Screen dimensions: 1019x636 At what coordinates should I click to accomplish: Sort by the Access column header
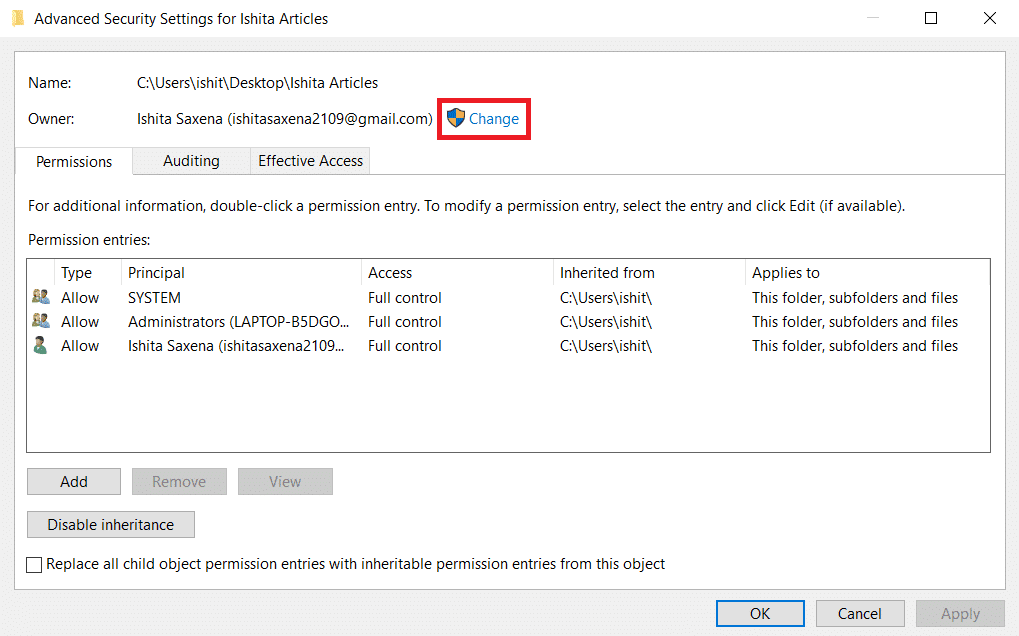tap(390, 272)
